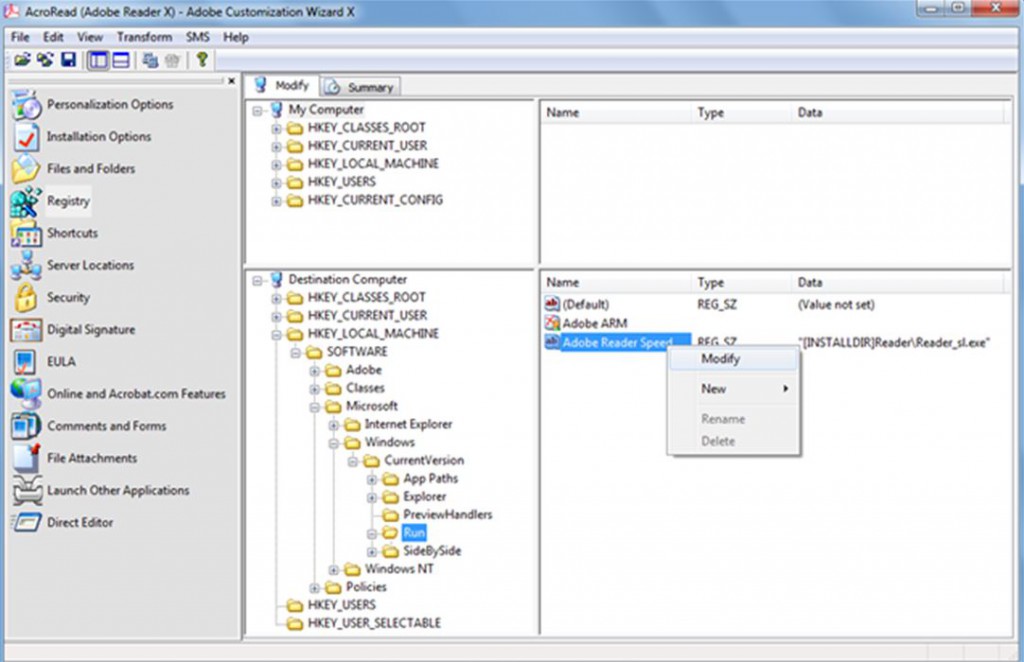Expand the Windows NT registry key
Image resolution: width=1024 pixels, height=662 pixels.
point(334,570)
